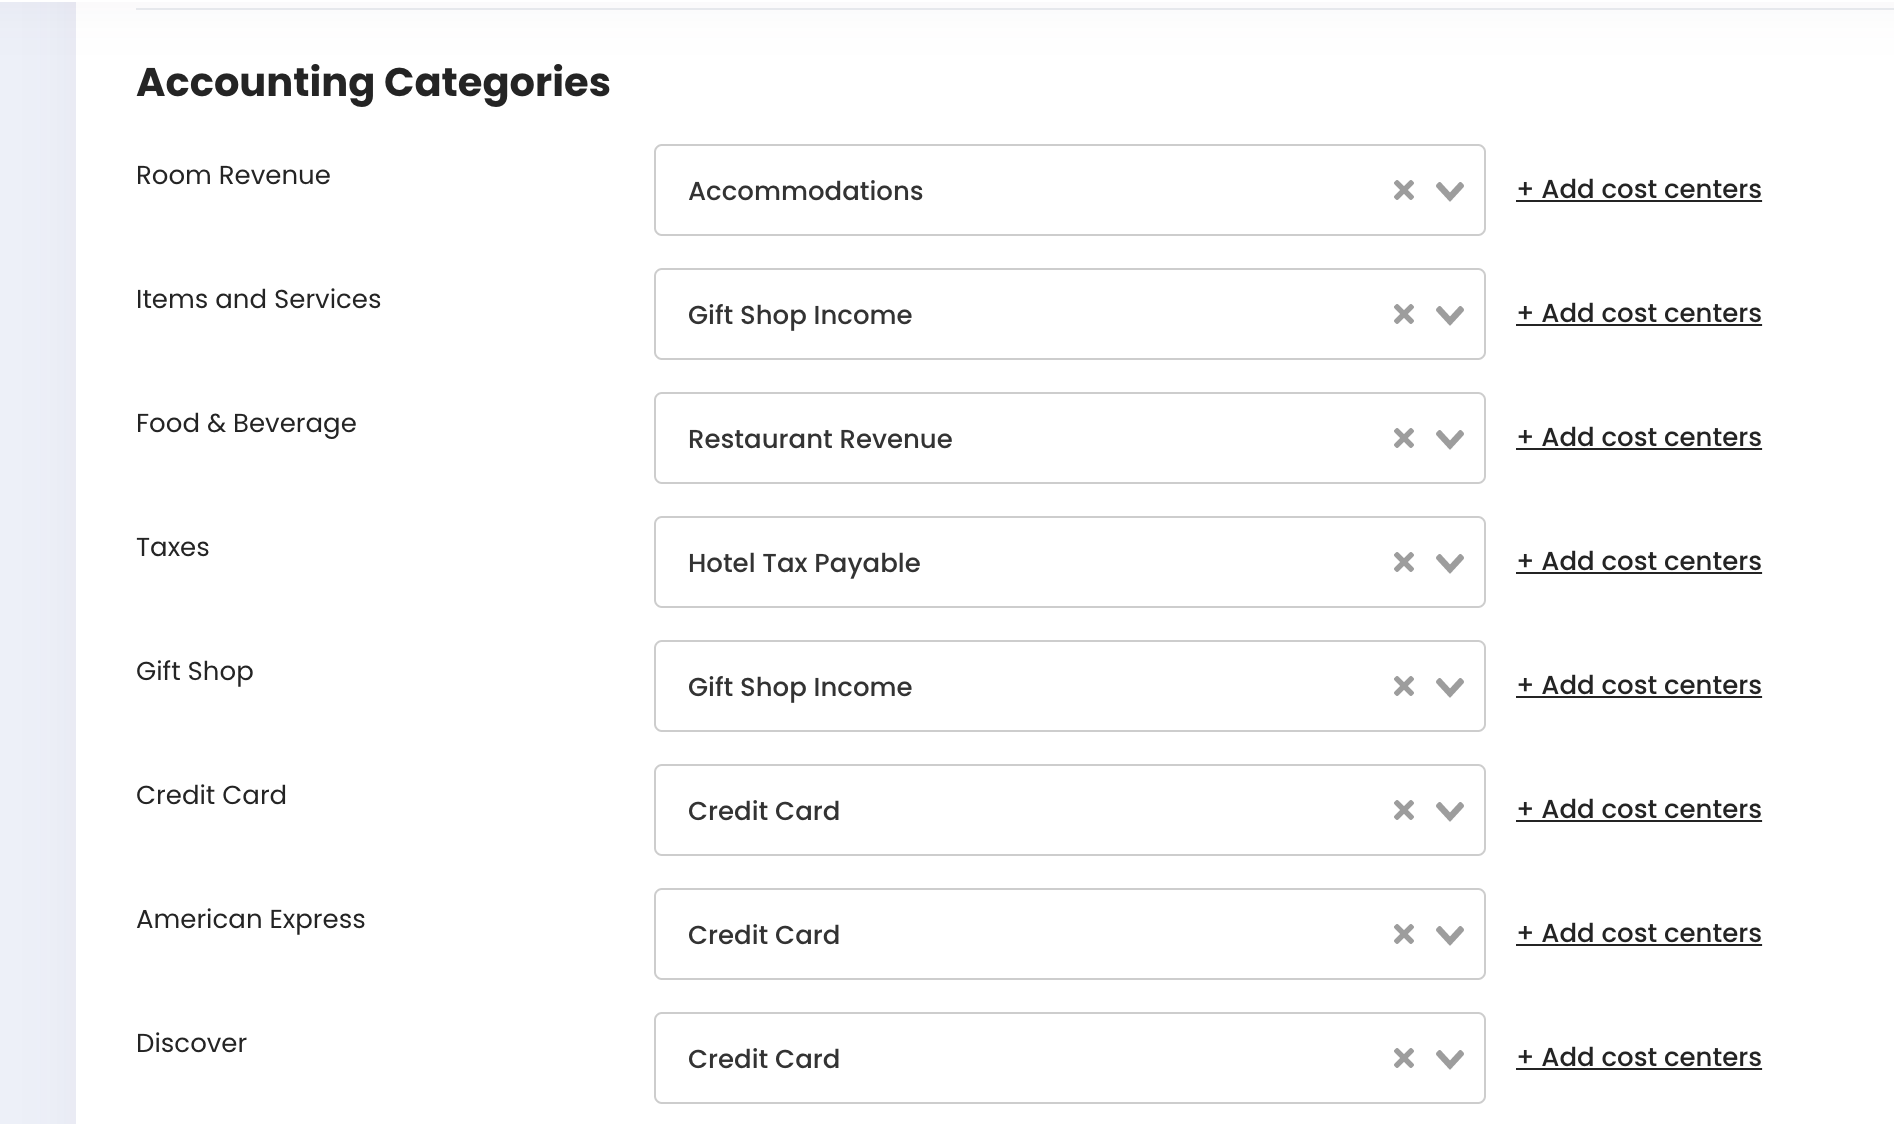Remove the American Express category selection
The height and width of the screenshot is (1124, 1894).
tap(1403, 934)
